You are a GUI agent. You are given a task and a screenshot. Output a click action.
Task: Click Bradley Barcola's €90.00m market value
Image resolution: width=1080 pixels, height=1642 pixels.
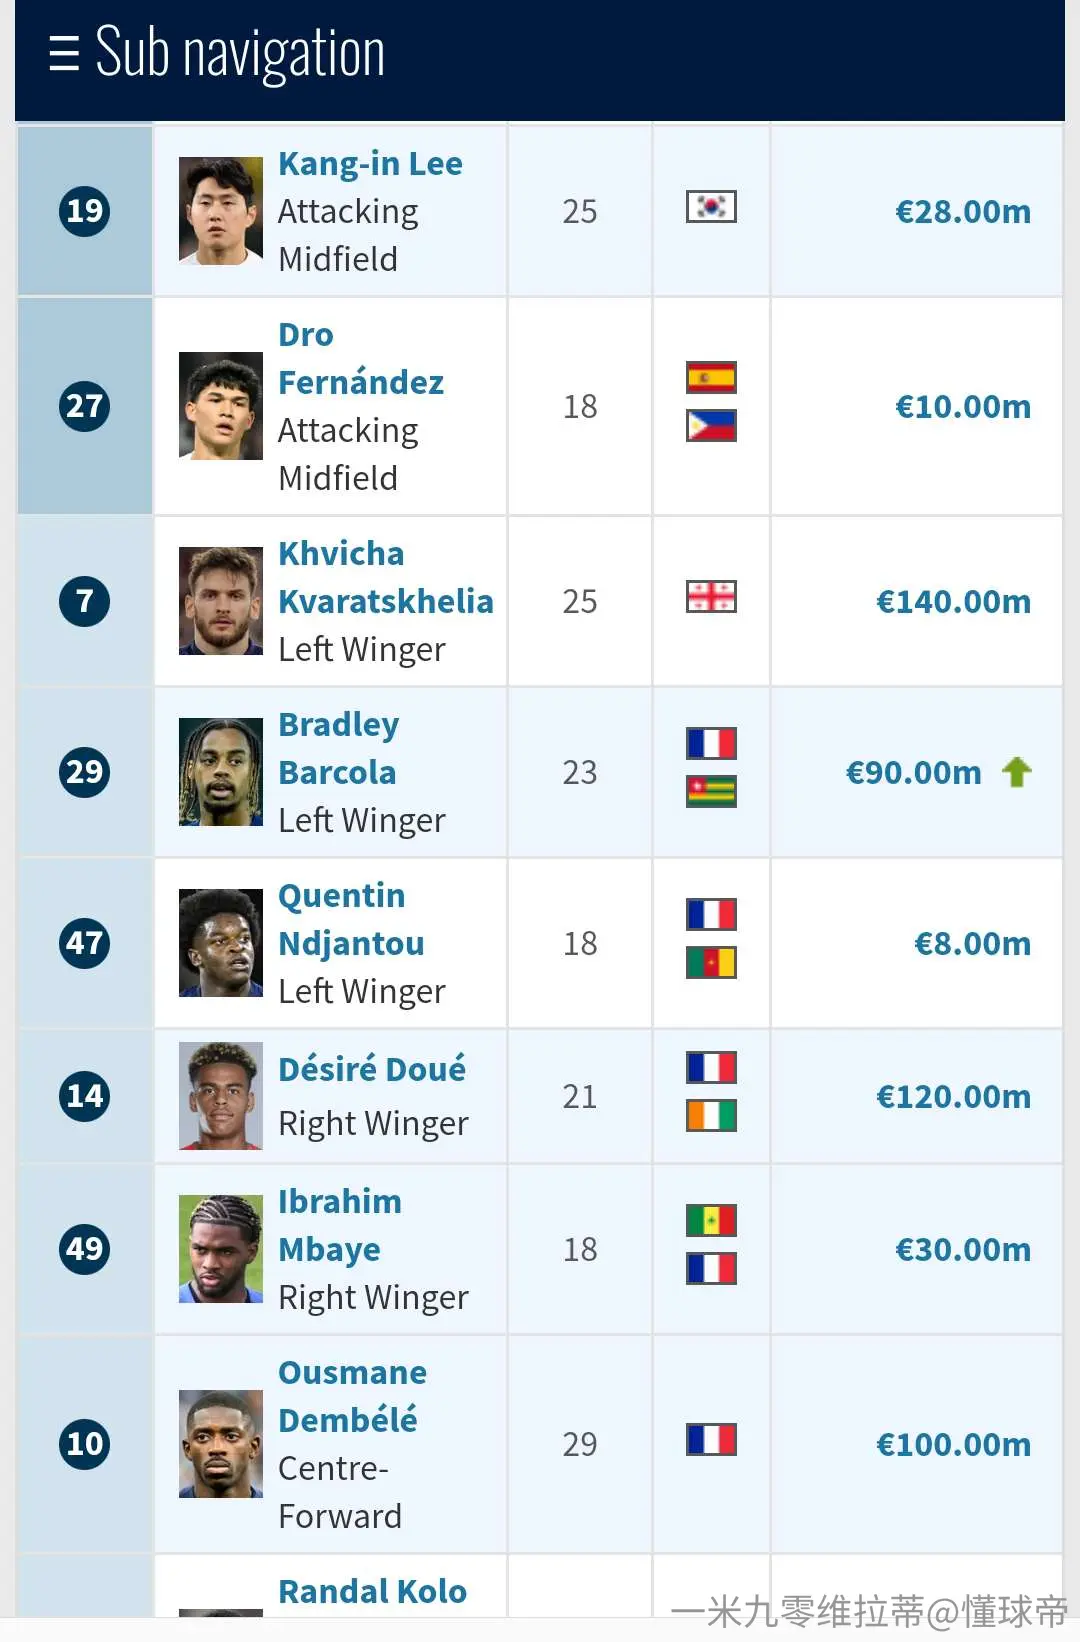[914, 773]
